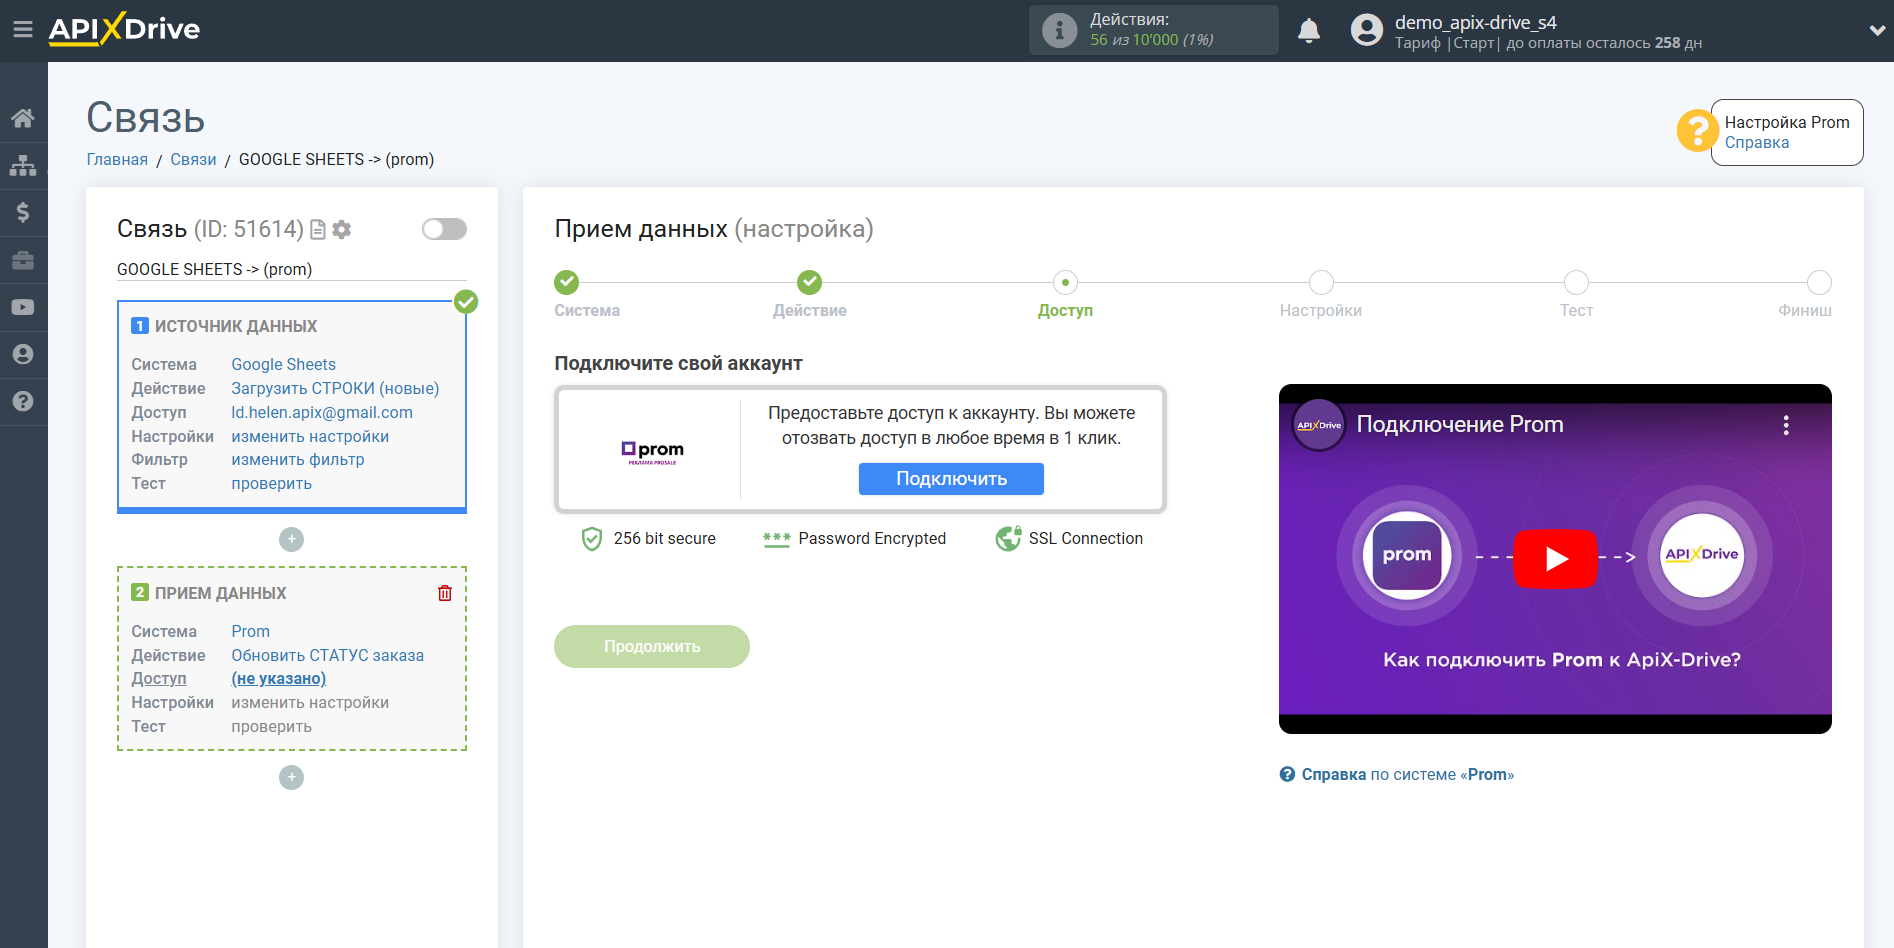
Task: Click проверить in source block
Action: [271, 484]
